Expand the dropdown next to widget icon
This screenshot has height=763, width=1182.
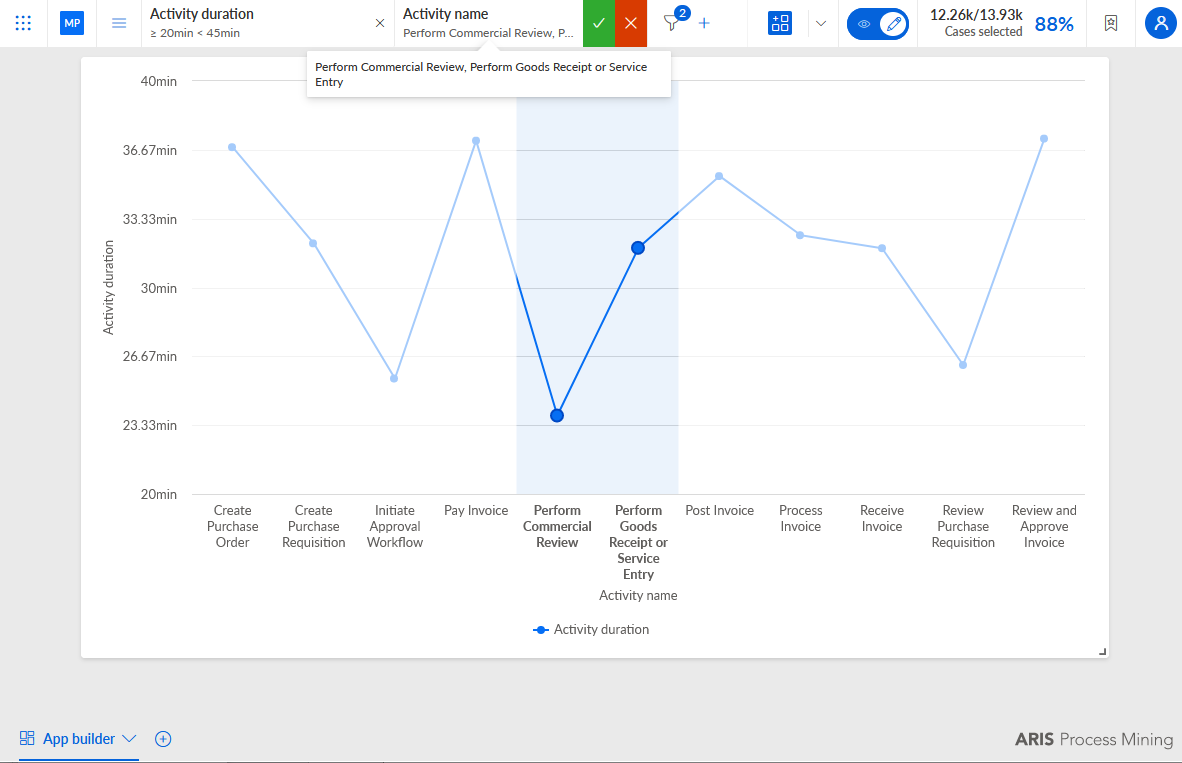(821, 23)
